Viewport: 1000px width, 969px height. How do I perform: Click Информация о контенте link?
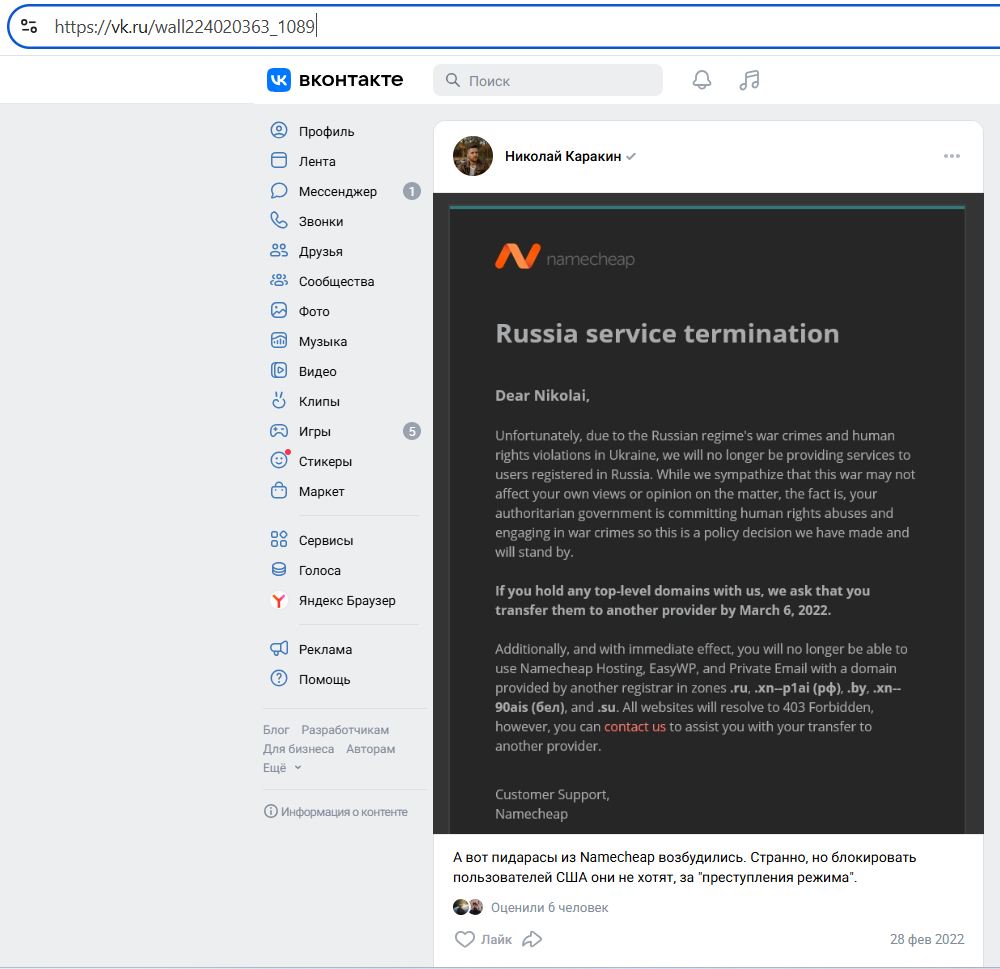[335, 811]
